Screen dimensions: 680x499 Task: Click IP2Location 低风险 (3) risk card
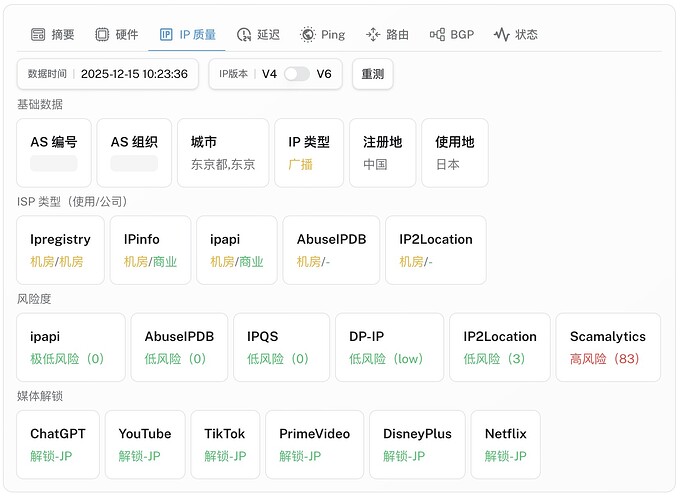coord(500,347)
